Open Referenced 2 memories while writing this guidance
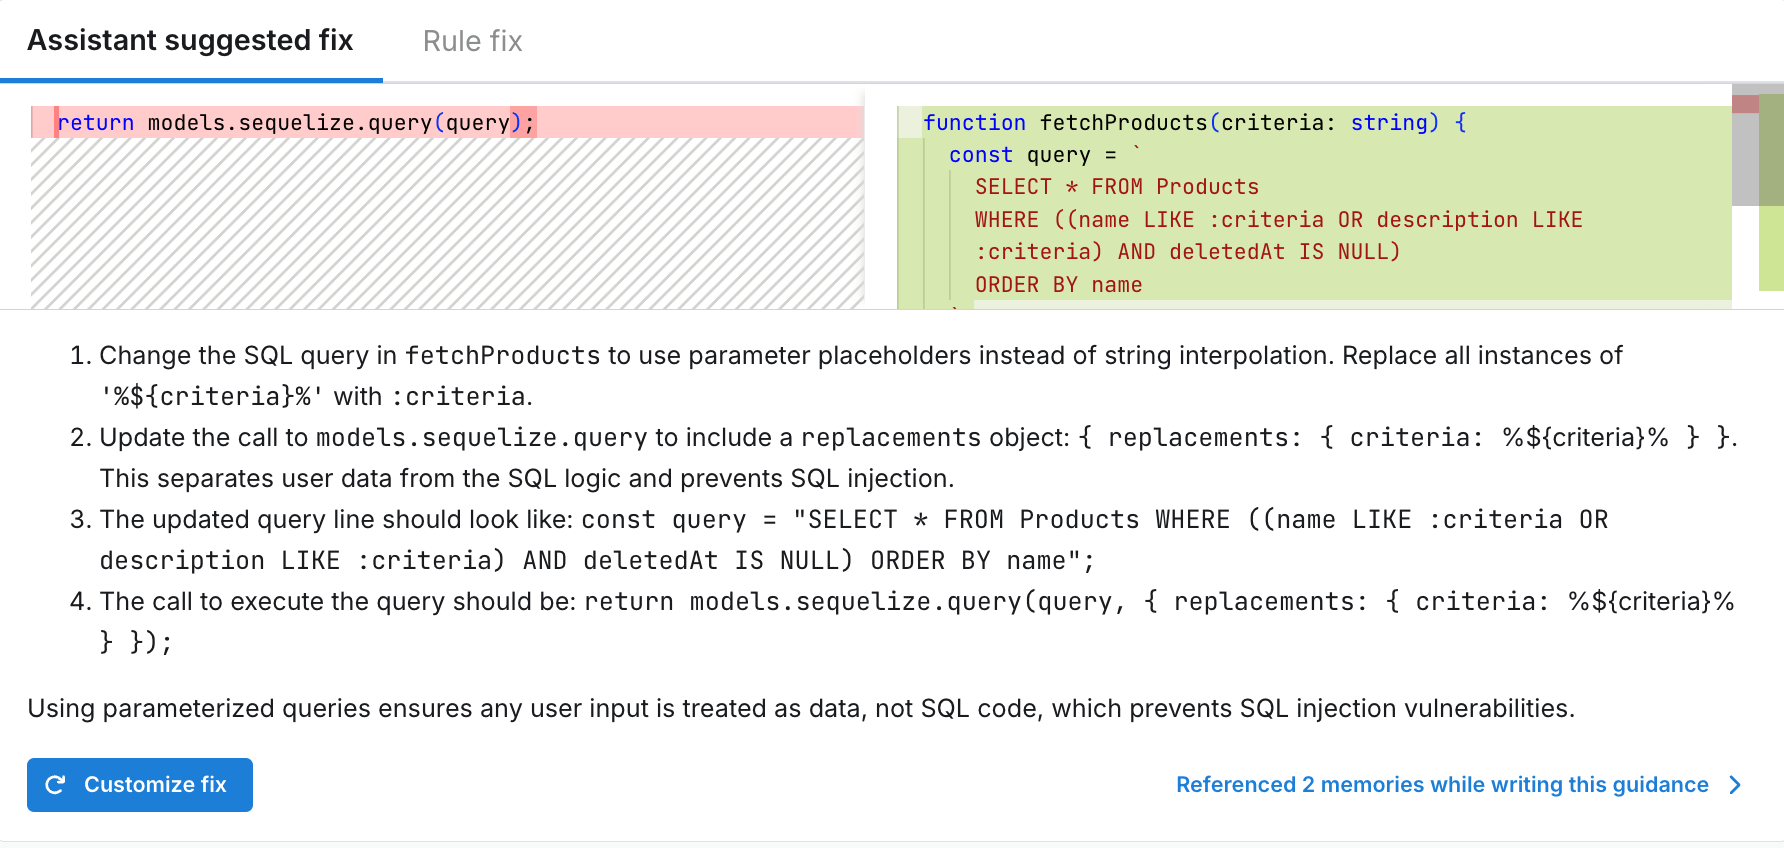The width and height of the screenshot is (1784, 848). pyautogui.click(x=1440, y=785)
